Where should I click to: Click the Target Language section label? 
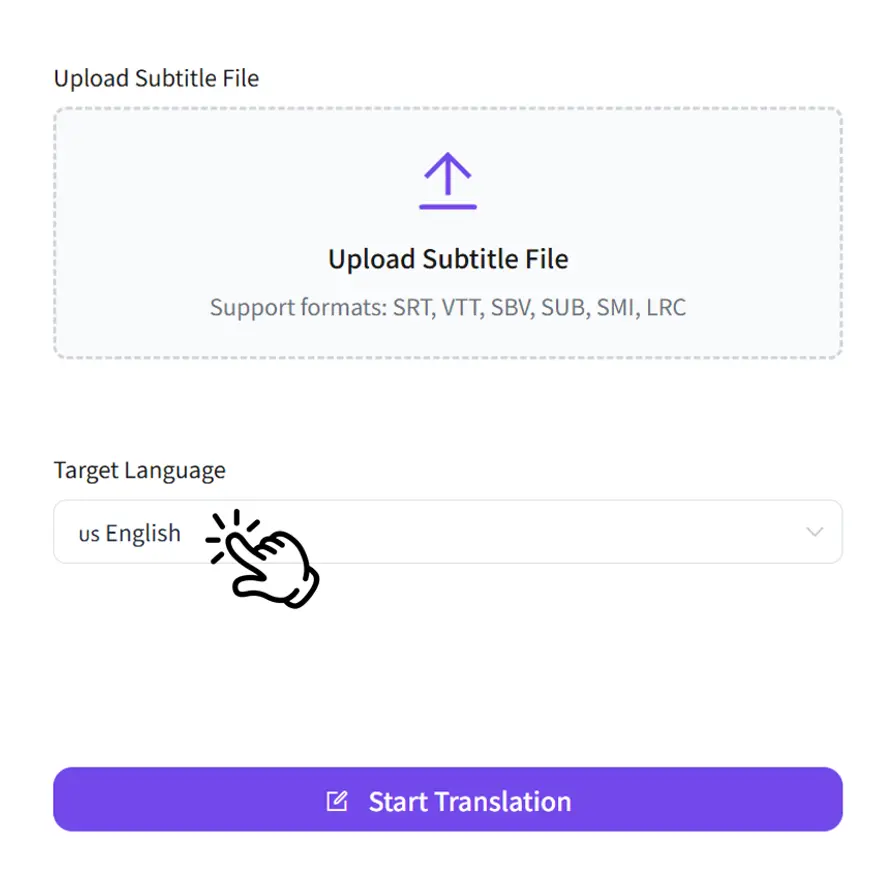tap(139, 470)
